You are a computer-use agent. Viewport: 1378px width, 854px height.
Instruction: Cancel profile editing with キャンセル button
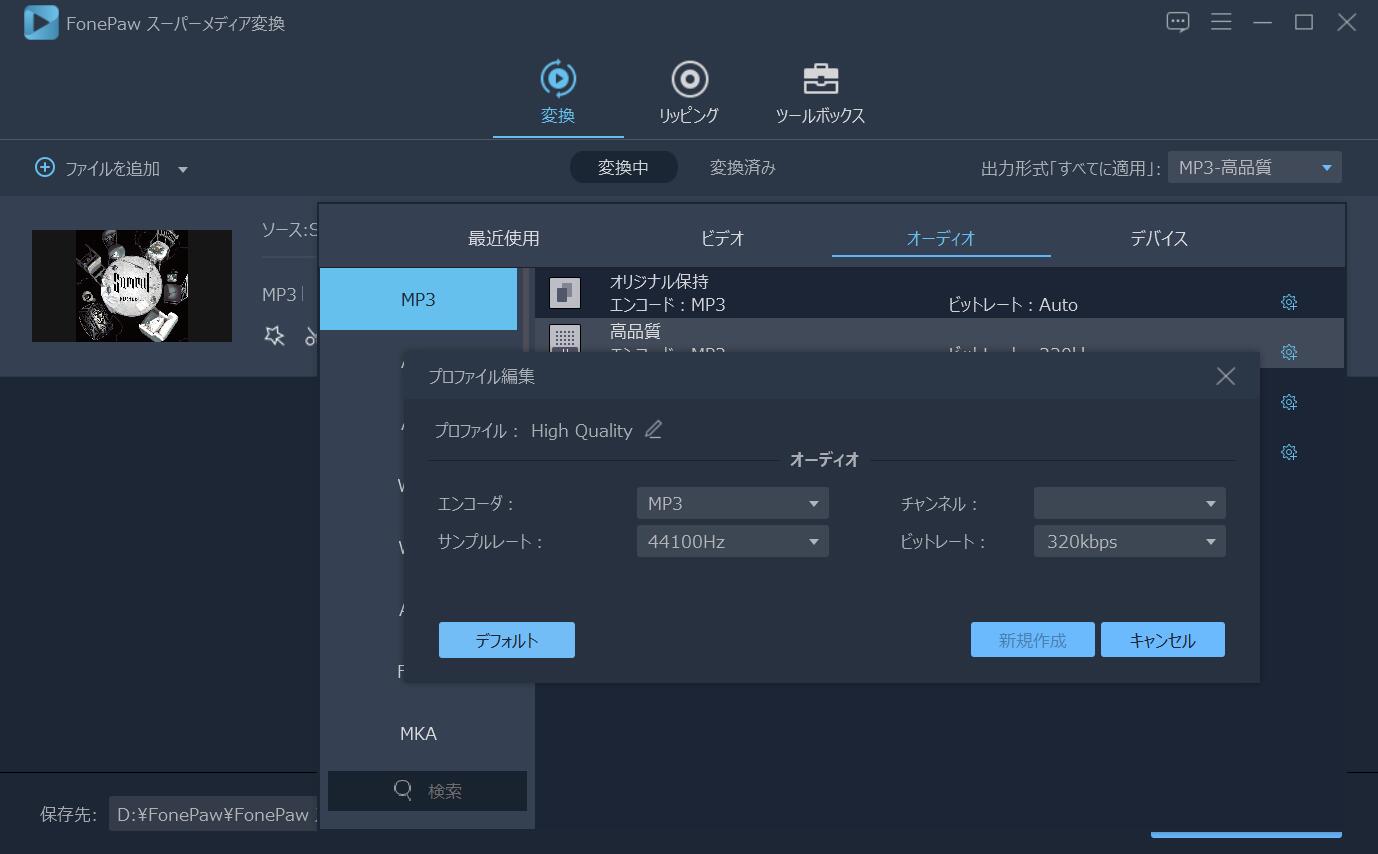tap(1162, 639)
